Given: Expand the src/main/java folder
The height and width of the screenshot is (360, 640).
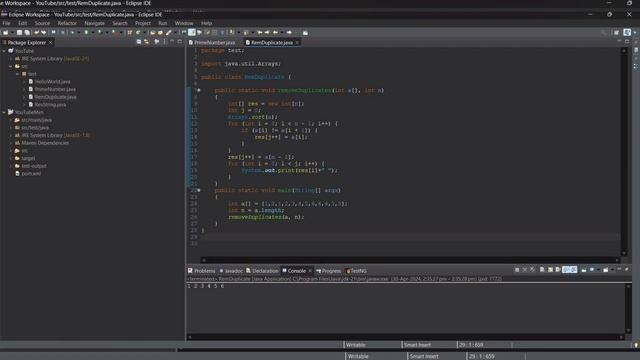Looking at the screenshot, I should pos(11,120).
